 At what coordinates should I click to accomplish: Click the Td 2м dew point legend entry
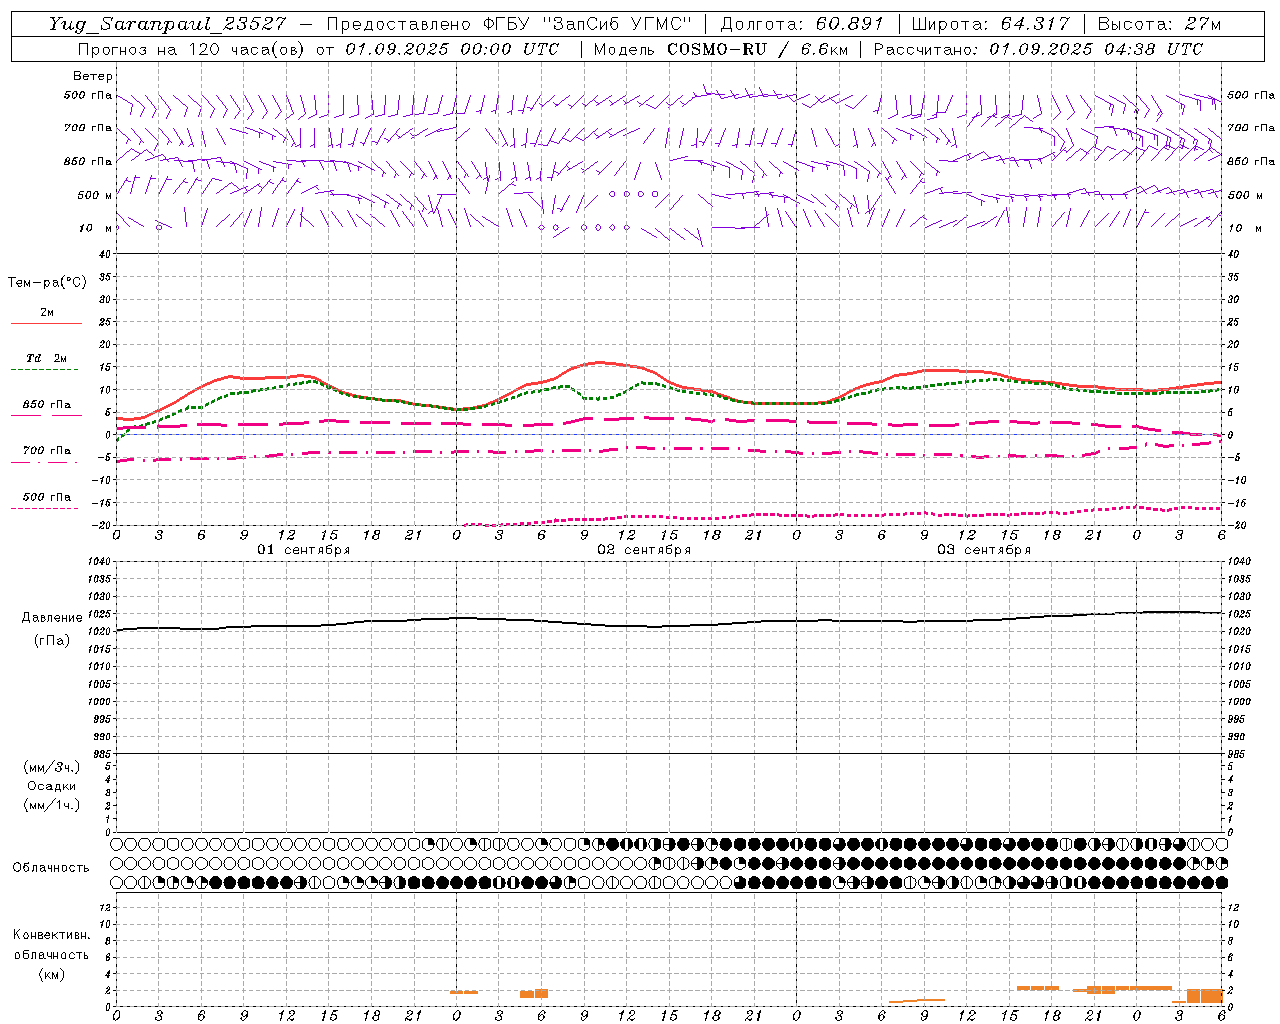tap(46, 358)
